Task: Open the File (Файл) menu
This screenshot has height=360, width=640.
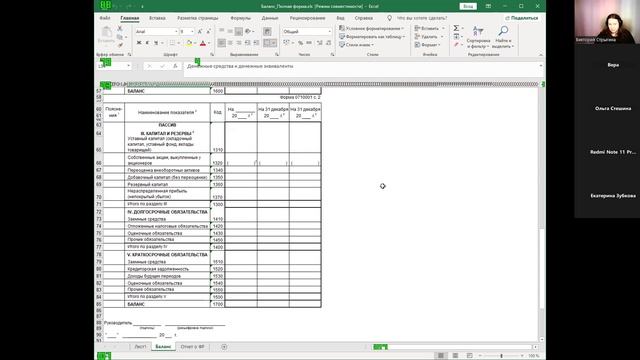Action: click(105, 18)
